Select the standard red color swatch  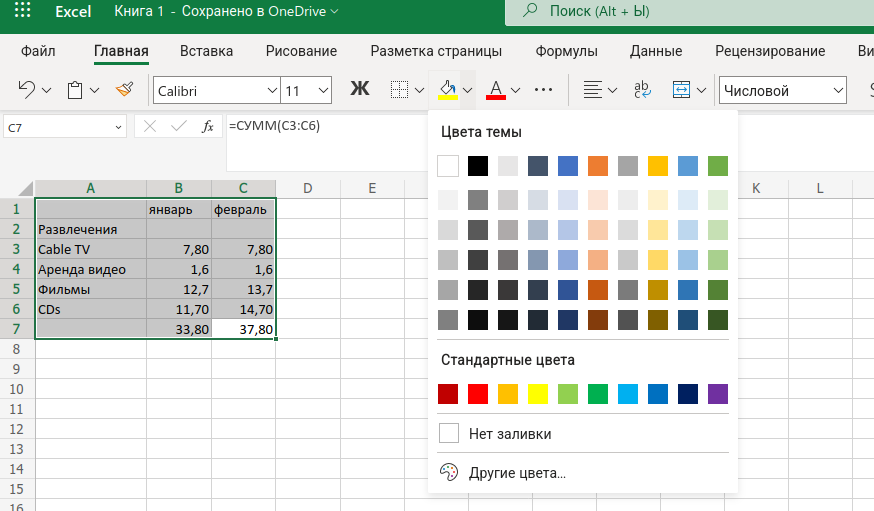pos(478,393)
